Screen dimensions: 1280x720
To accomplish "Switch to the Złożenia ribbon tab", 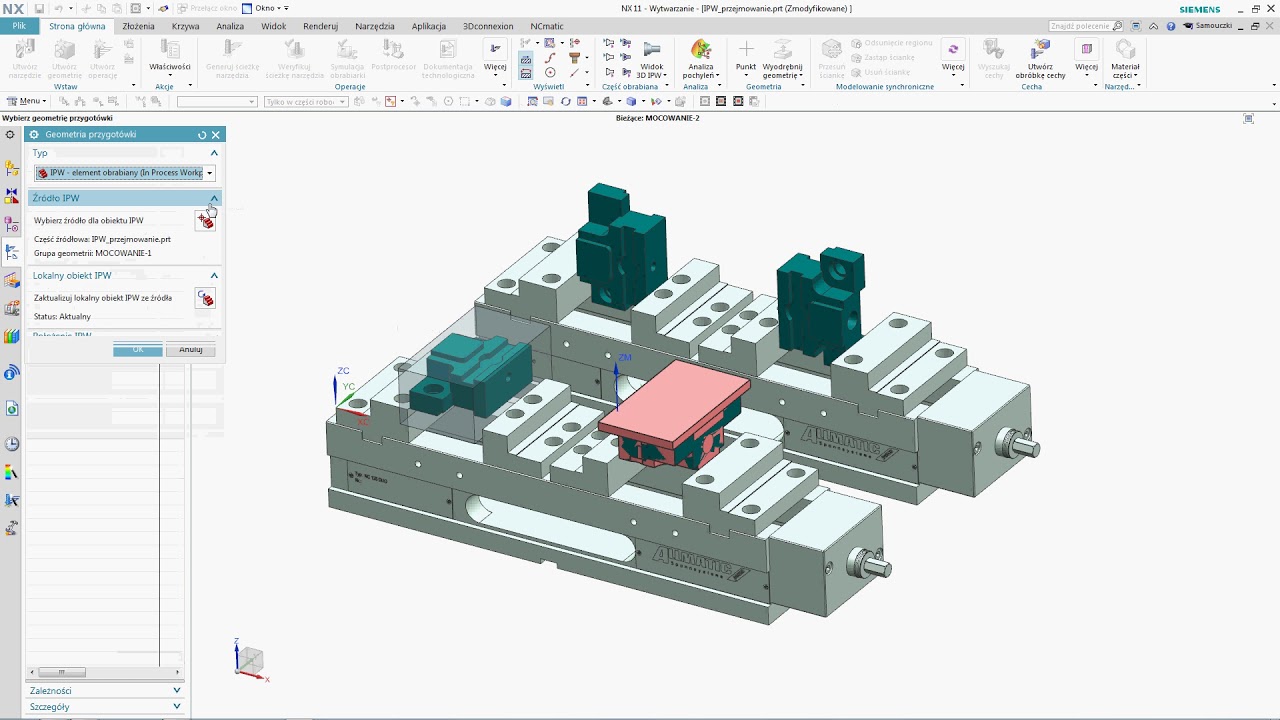I will point(138,26).
